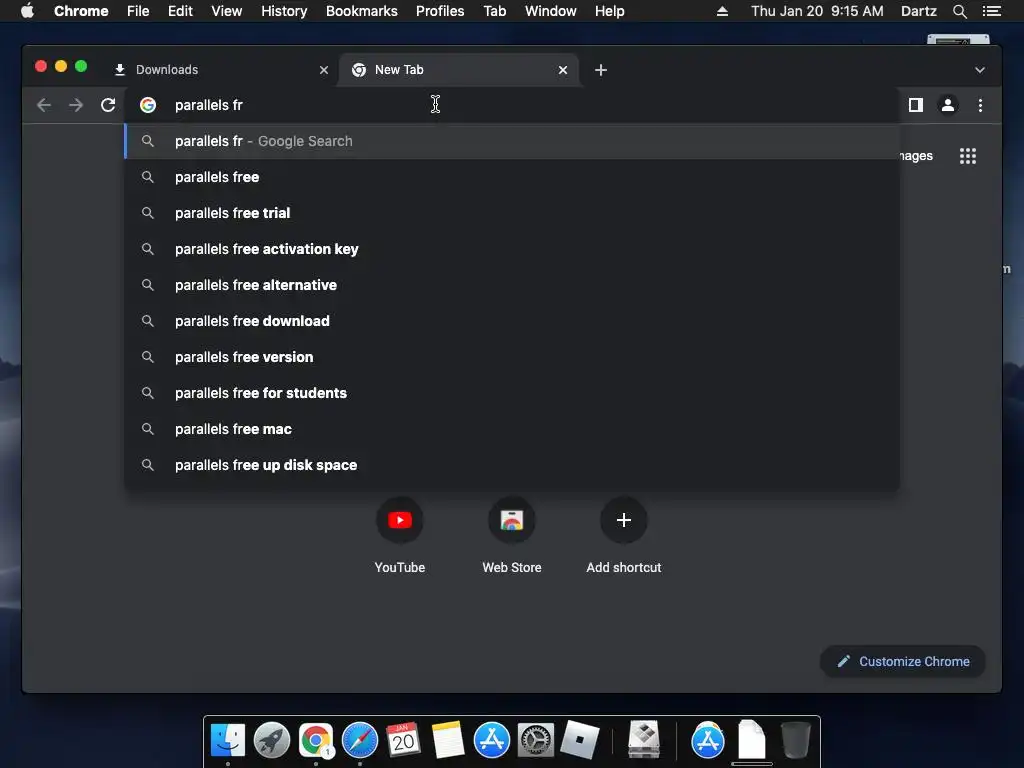Open a new tab with plus button
This screenshot has height=768, width=1024.
pyautogui.click(x=601, y=70)
